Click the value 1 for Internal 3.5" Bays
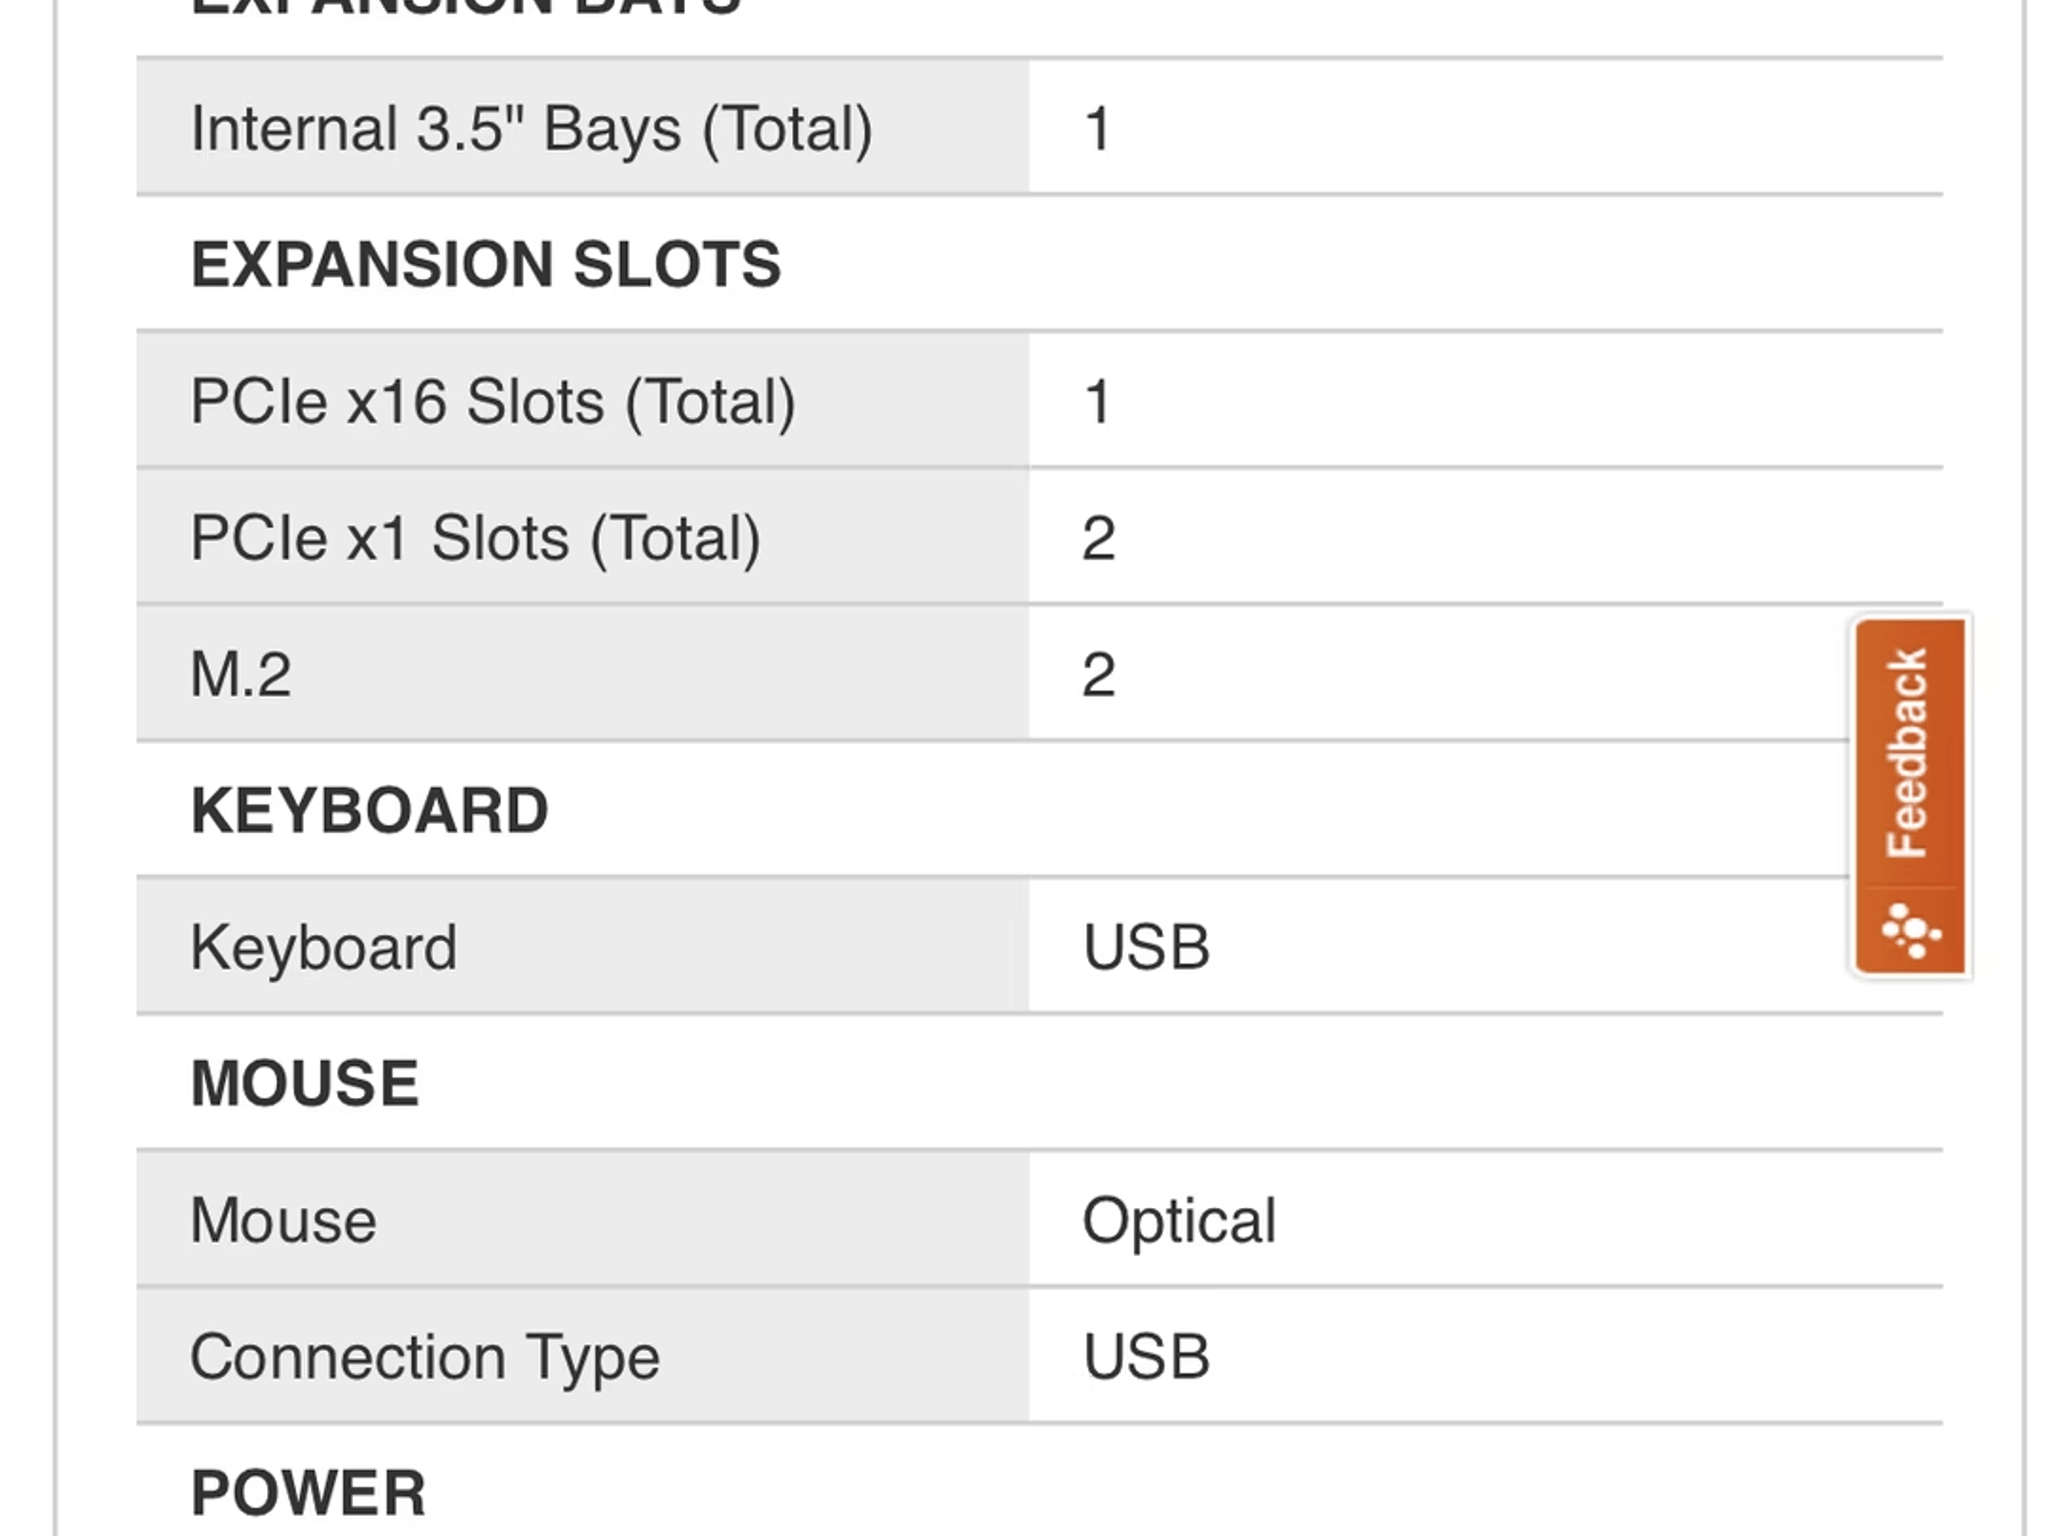 (x=1097, y=129)
